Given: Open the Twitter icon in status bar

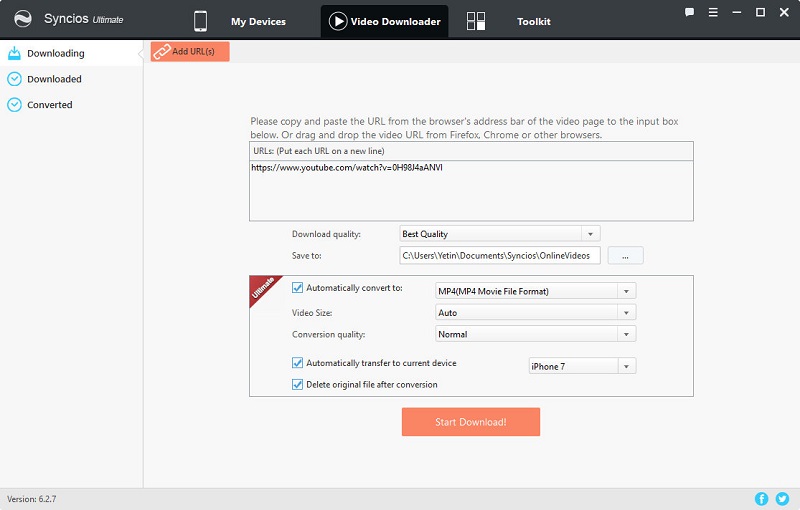Looking at the screenshot, I should (782, 499).
